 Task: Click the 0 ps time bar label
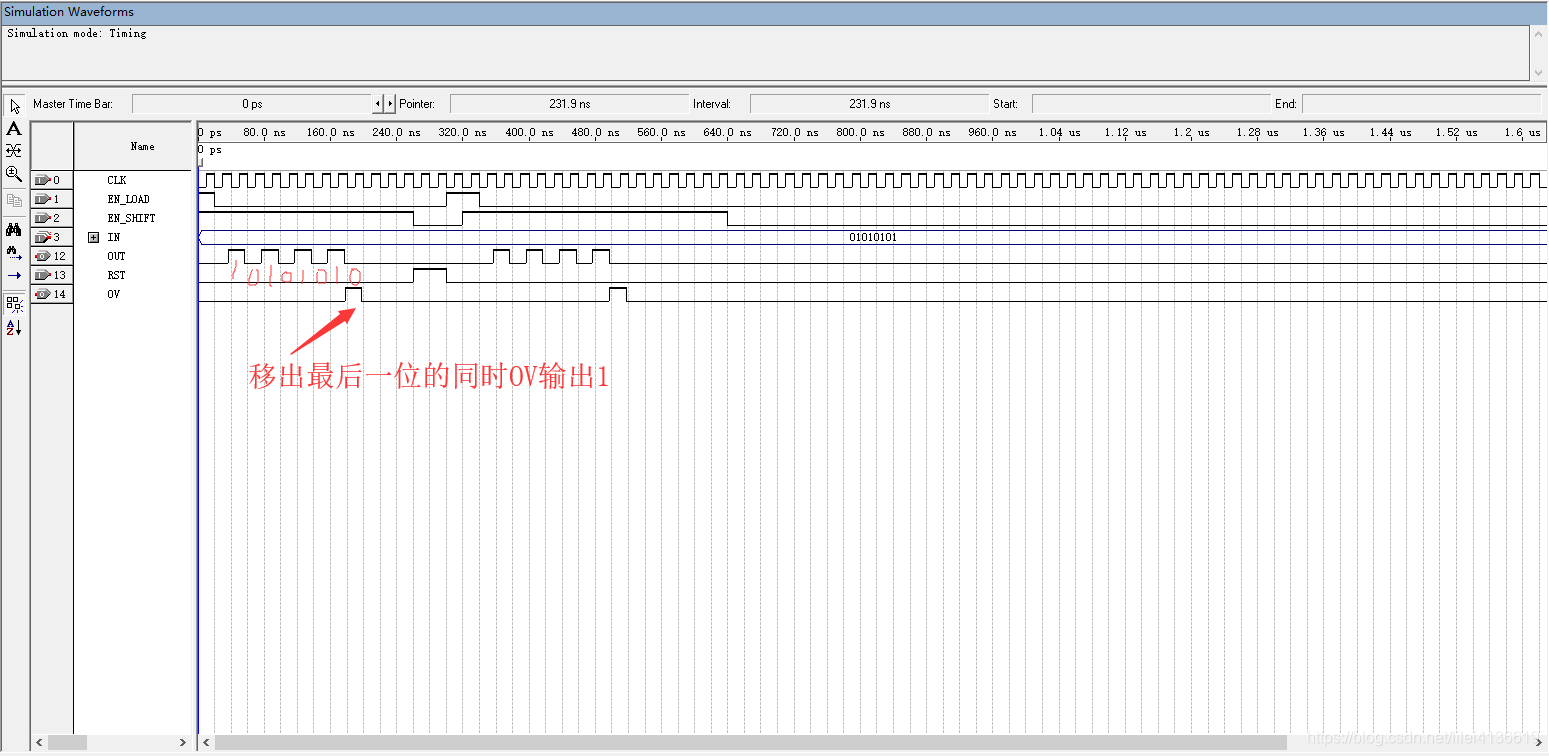coord(210,150)
